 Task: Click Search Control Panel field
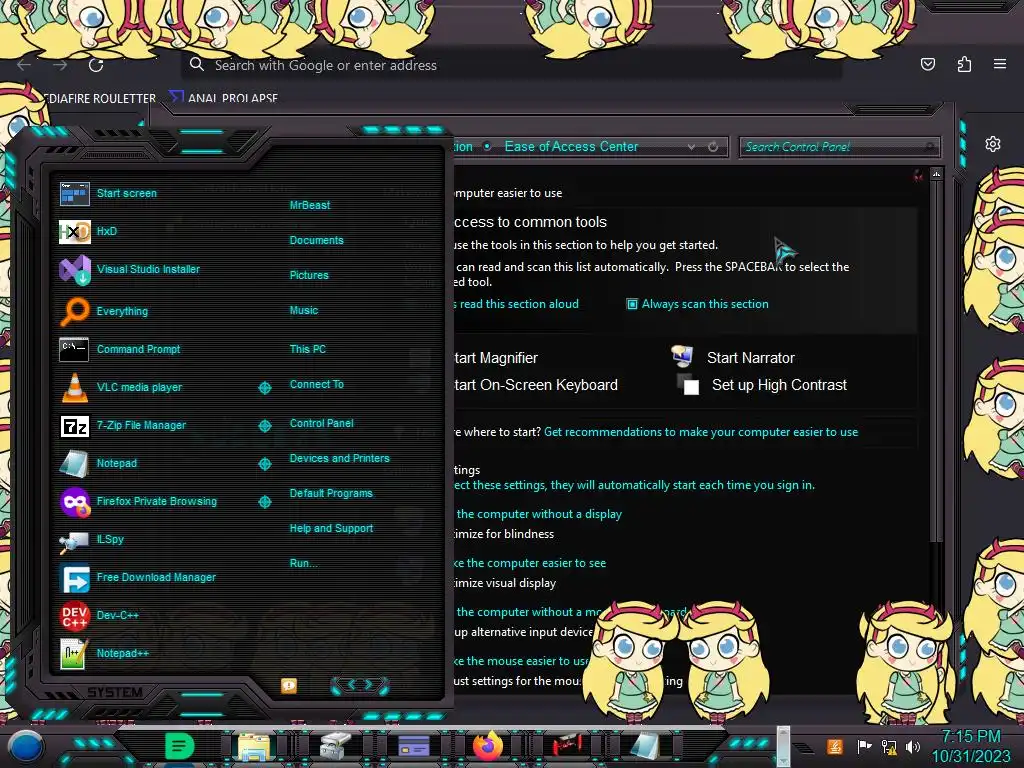click(x=839, y=147)
